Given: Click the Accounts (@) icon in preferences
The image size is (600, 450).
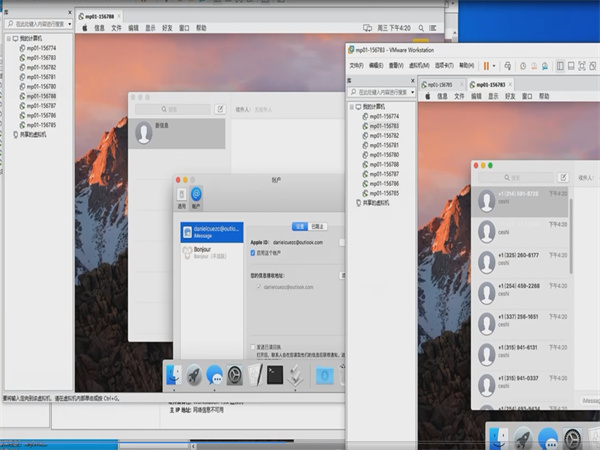Looking at the screenshot, I should [196, 195].
